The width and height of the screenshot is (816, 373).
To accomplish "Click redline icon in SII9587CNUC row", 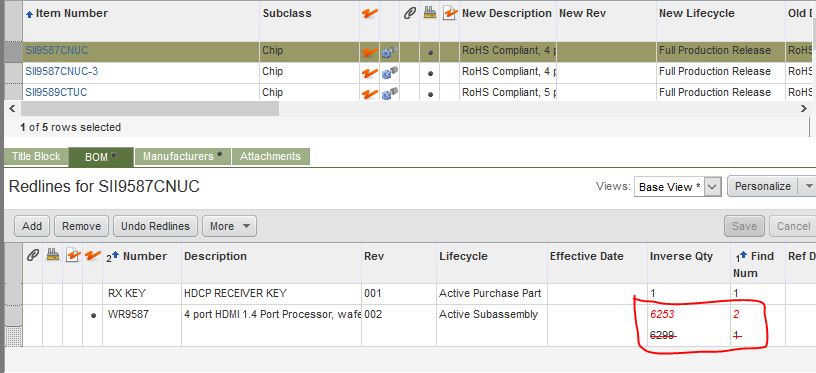I will tap(369, 52).
